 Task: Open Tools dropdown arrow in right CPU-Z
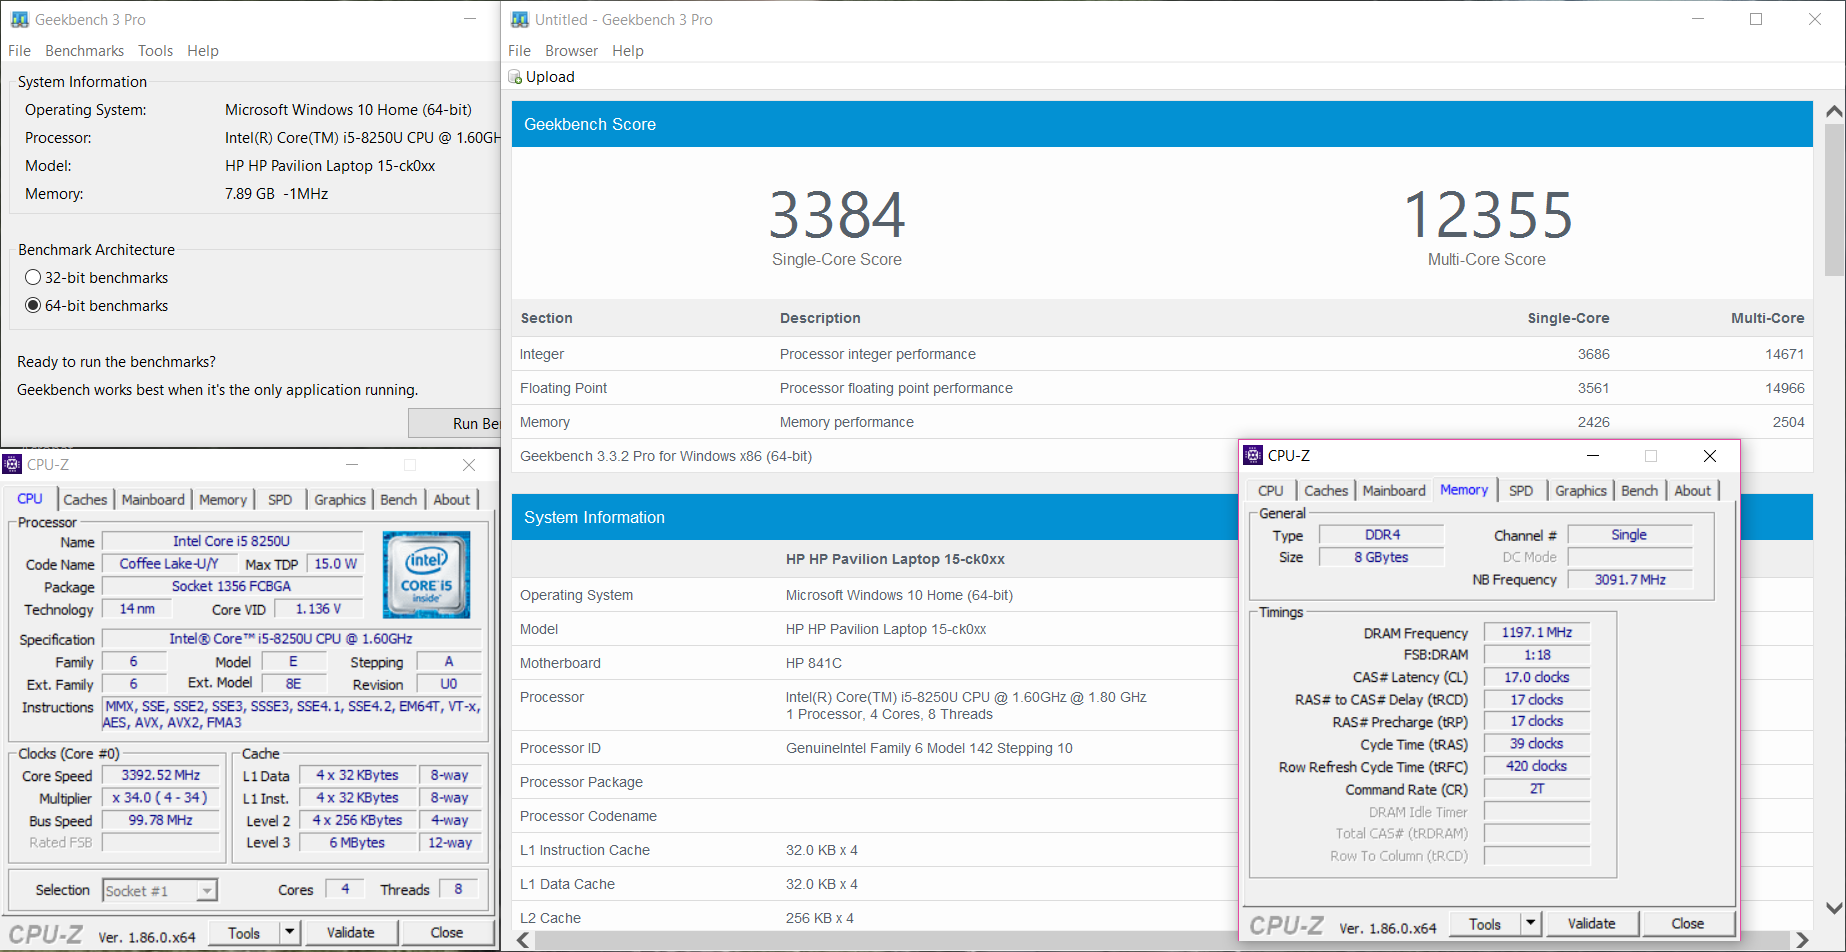[1531, 924]
